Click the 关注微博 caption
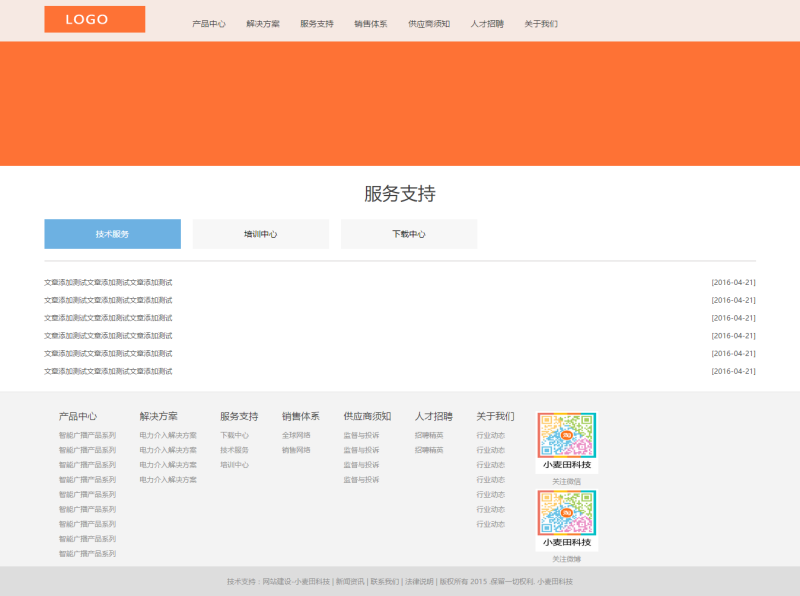800x596 pixels. [x=567, y=559]
